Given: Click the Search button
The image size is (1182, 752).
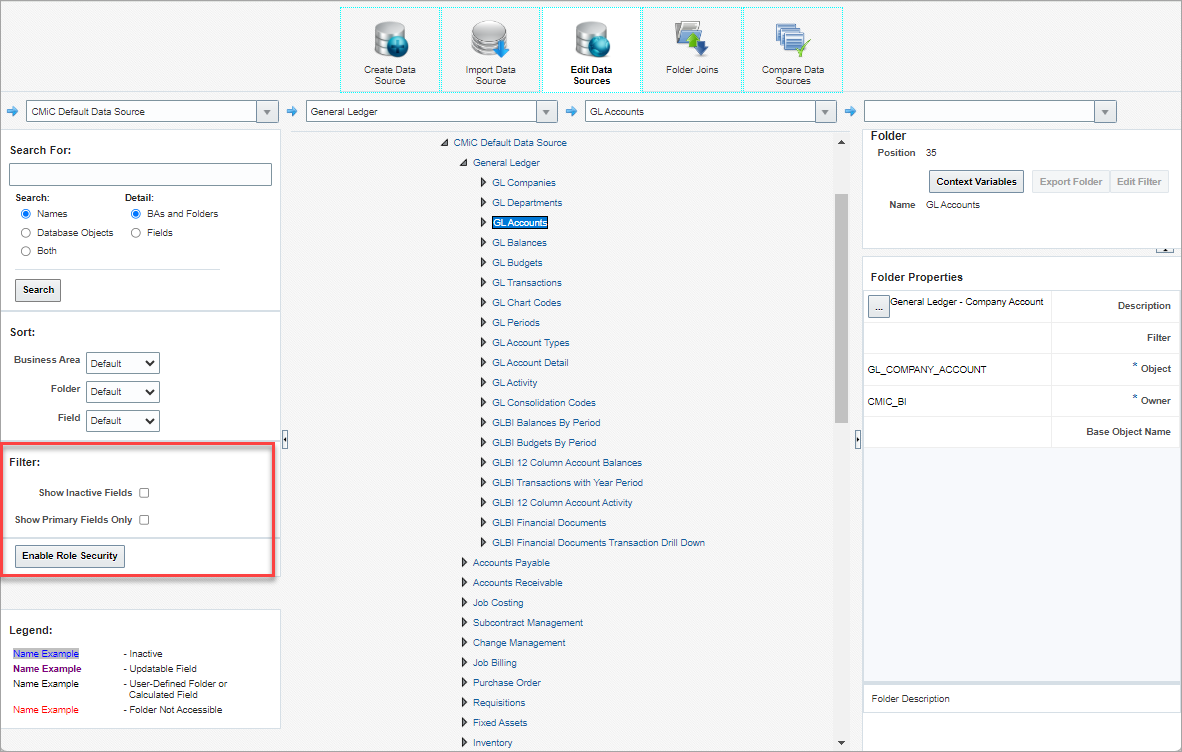Looking at the screenshot, I should (x=38, y=290).
